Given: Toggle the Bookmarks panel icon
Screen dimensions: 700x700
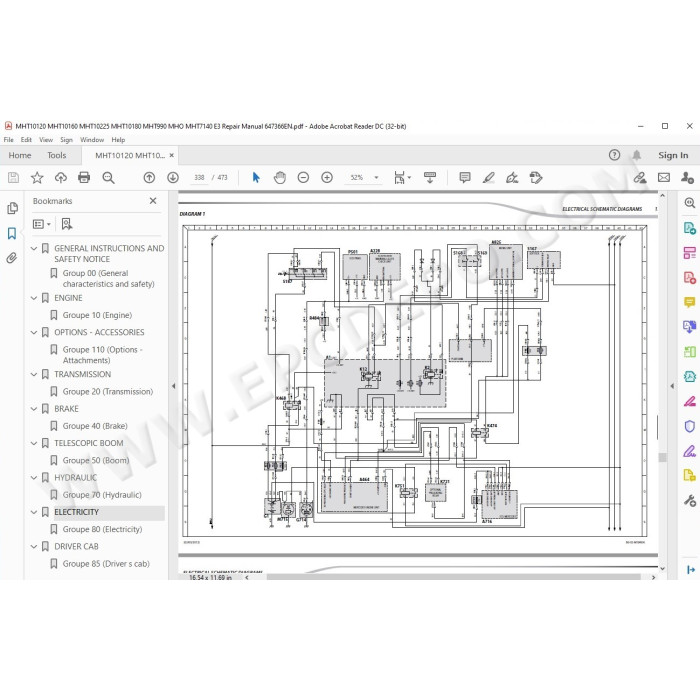Looking at the screenshot, I should (x=12, y=233).
